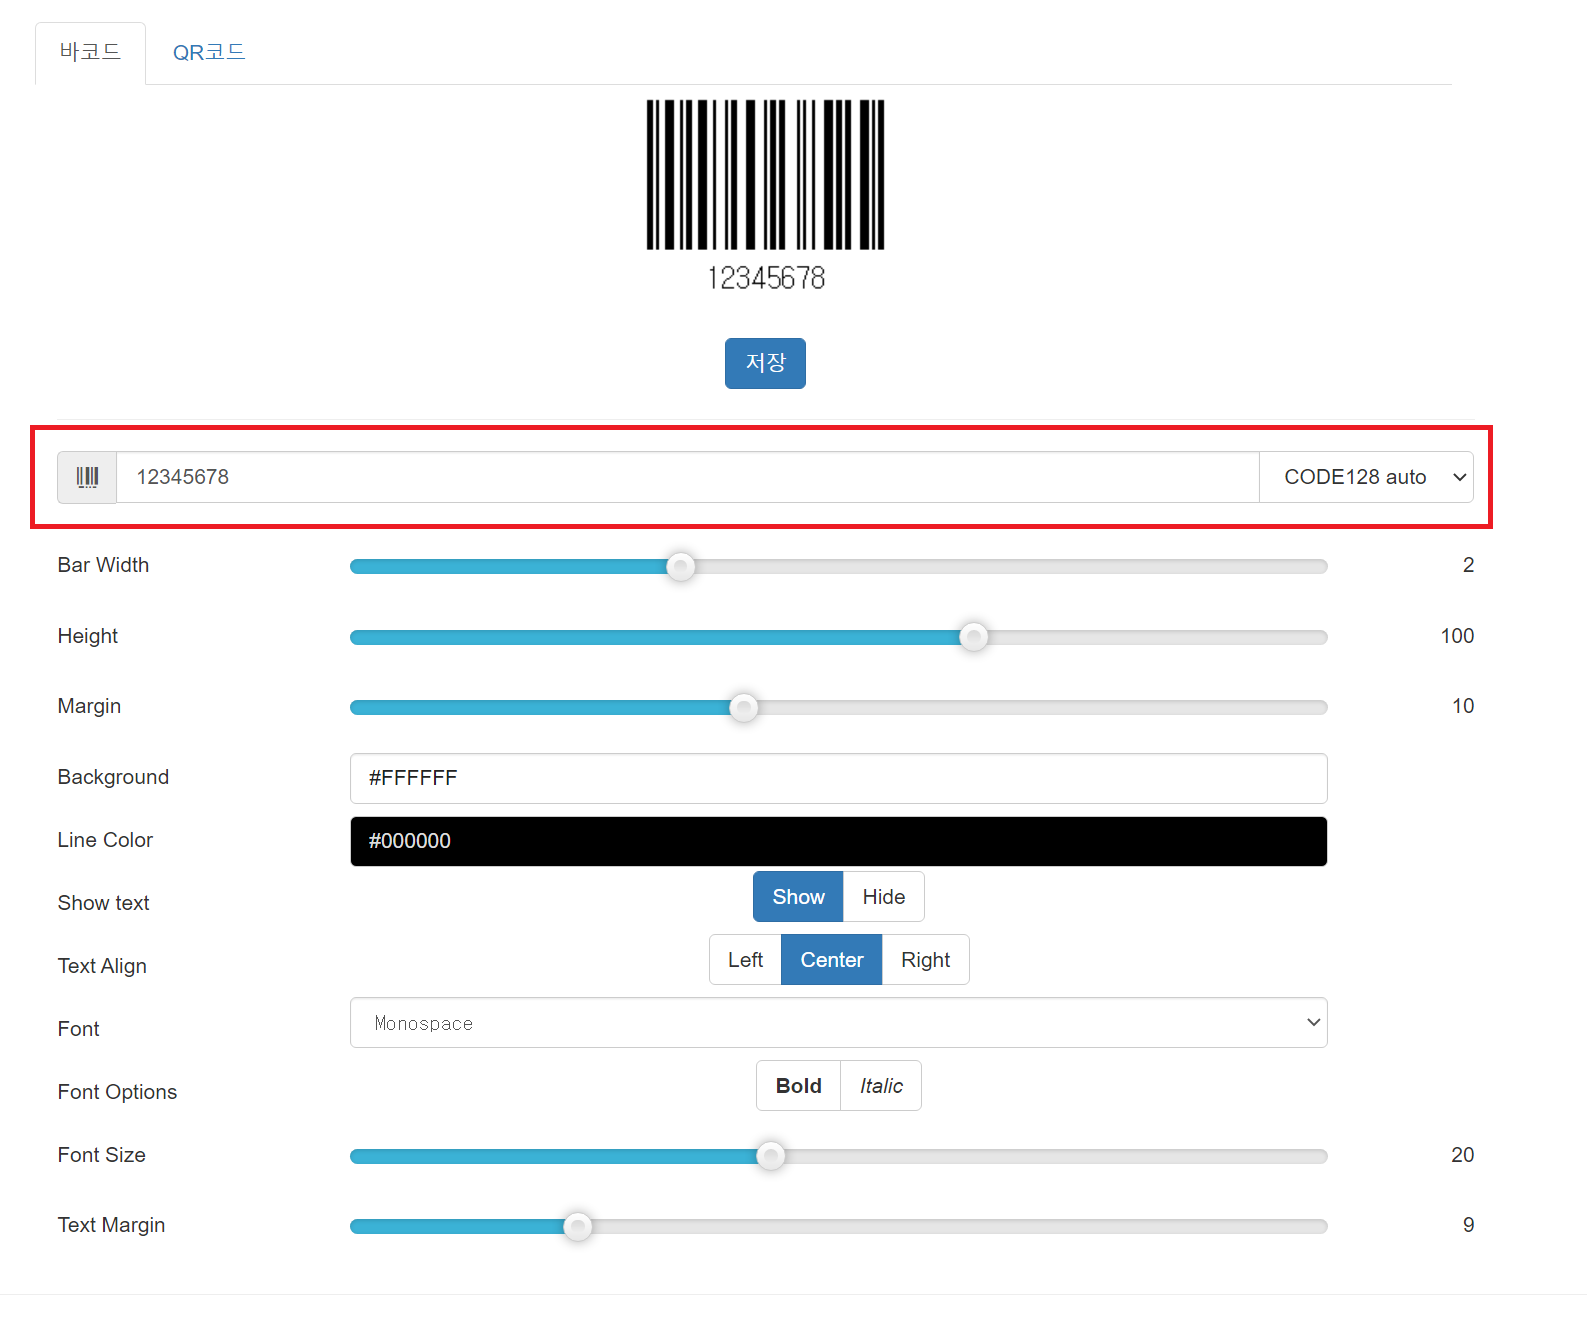This screenshot has width=1587, height=1326.
Task: Open the Background color field #FFFFFF
Action: pos(838,778)
